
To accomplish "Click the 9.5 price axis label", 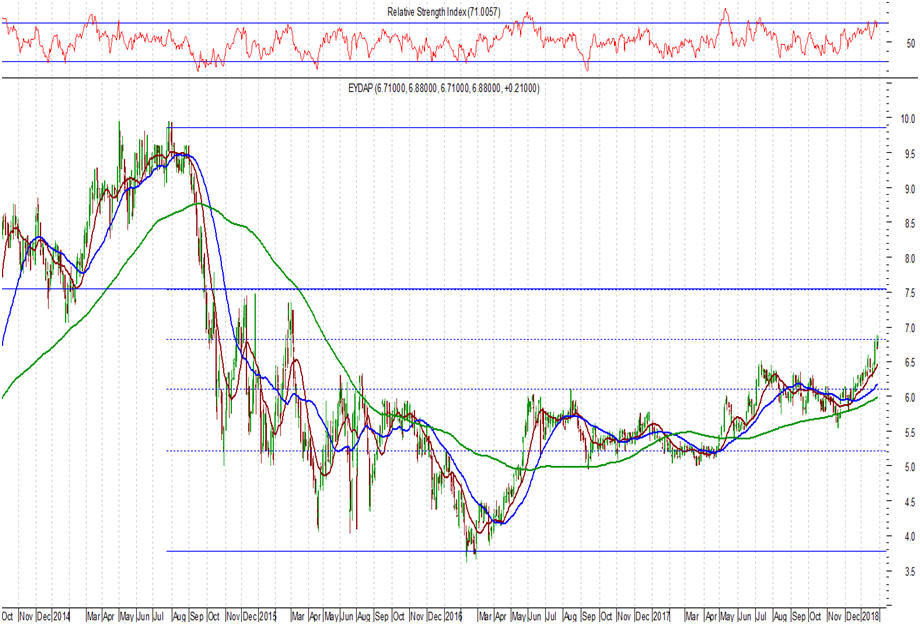I will click(x=909, y=154).
